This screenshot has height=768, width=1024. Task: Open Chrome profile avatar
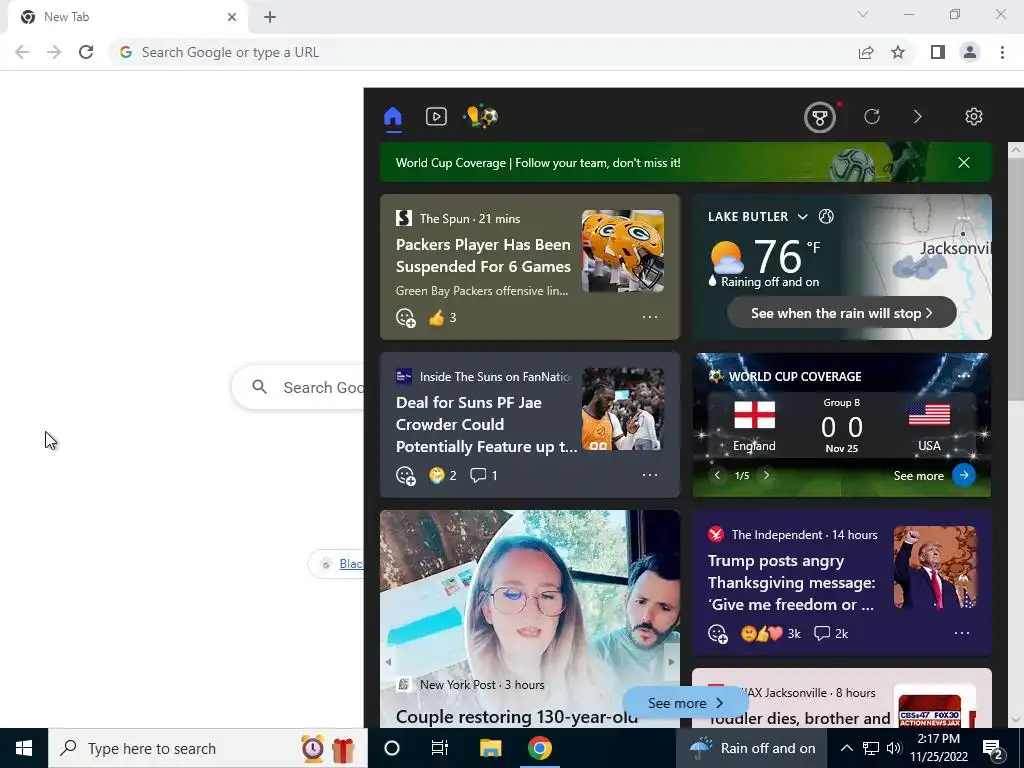tap(970, 52)
